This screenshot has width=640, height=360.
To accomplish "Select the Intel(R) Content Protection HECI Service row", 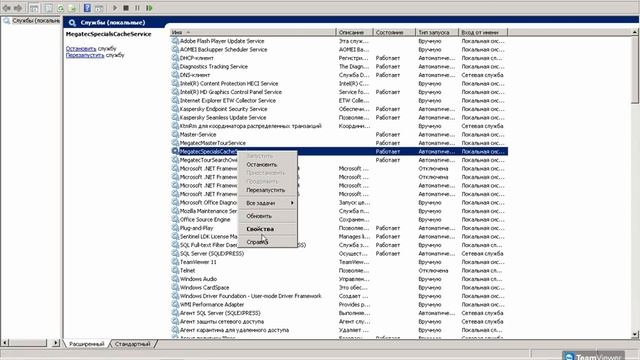I will (x=339, y=84).
